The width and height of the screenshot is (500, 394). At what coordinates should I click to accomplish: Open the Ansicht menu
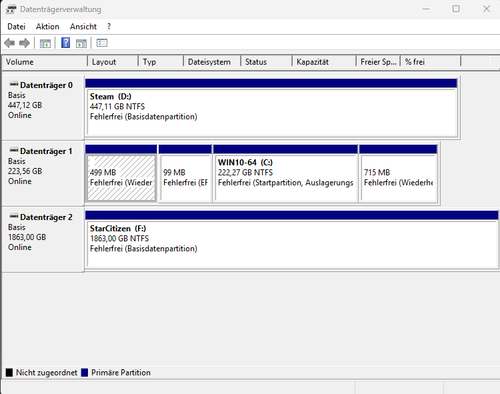coord(83,26)
